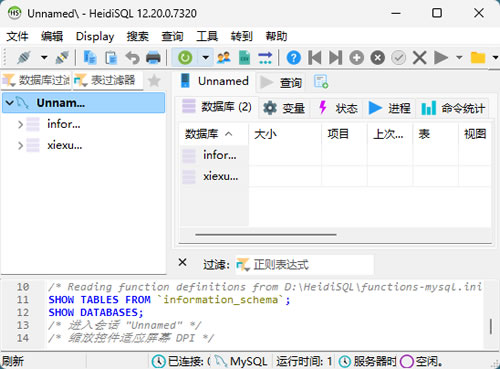Click the print icon in toolbar

point(153,58)
